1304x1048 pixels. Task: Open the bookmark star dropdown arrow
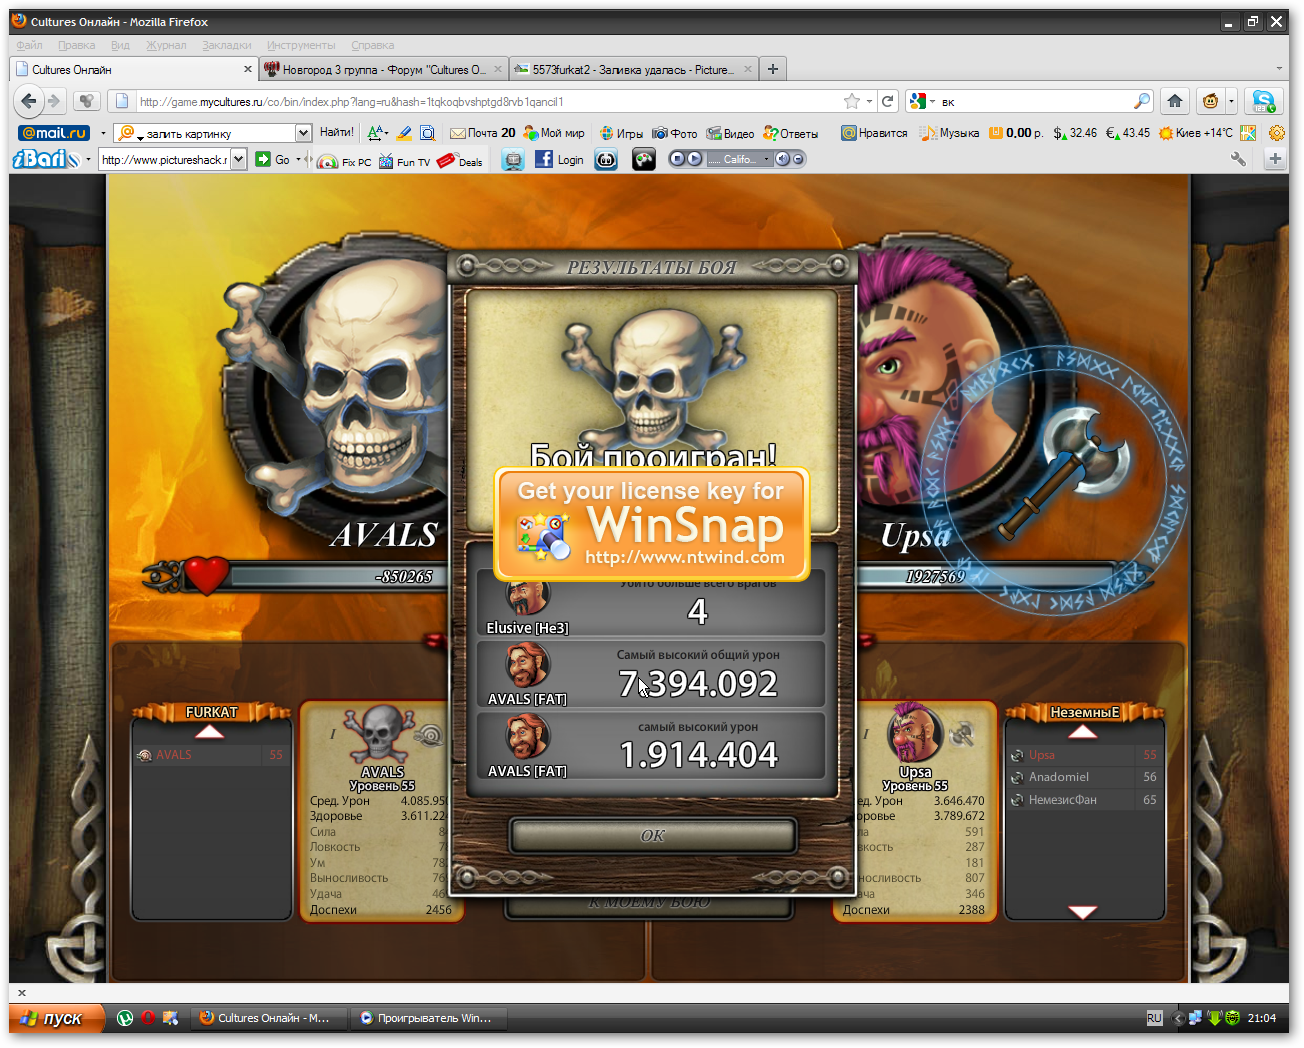tap(869, 101)
